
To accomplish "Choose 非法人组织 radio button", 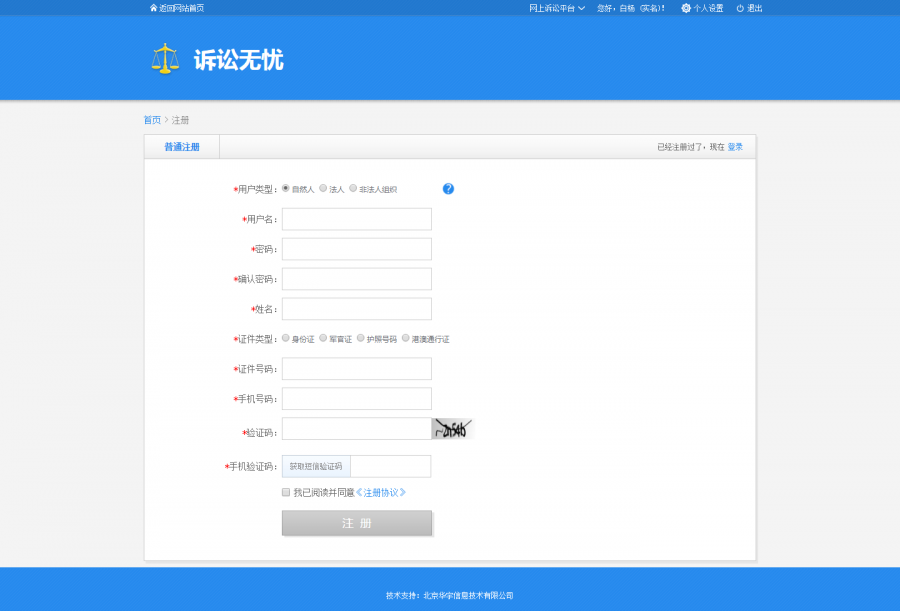I will coord(353,188).
